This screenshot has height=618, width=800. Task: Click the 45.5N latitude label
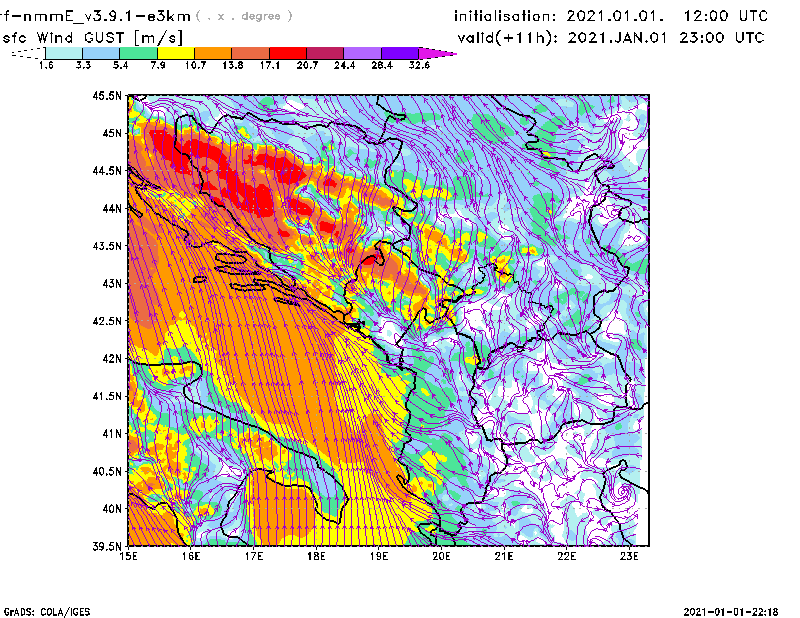coord(107,95)
